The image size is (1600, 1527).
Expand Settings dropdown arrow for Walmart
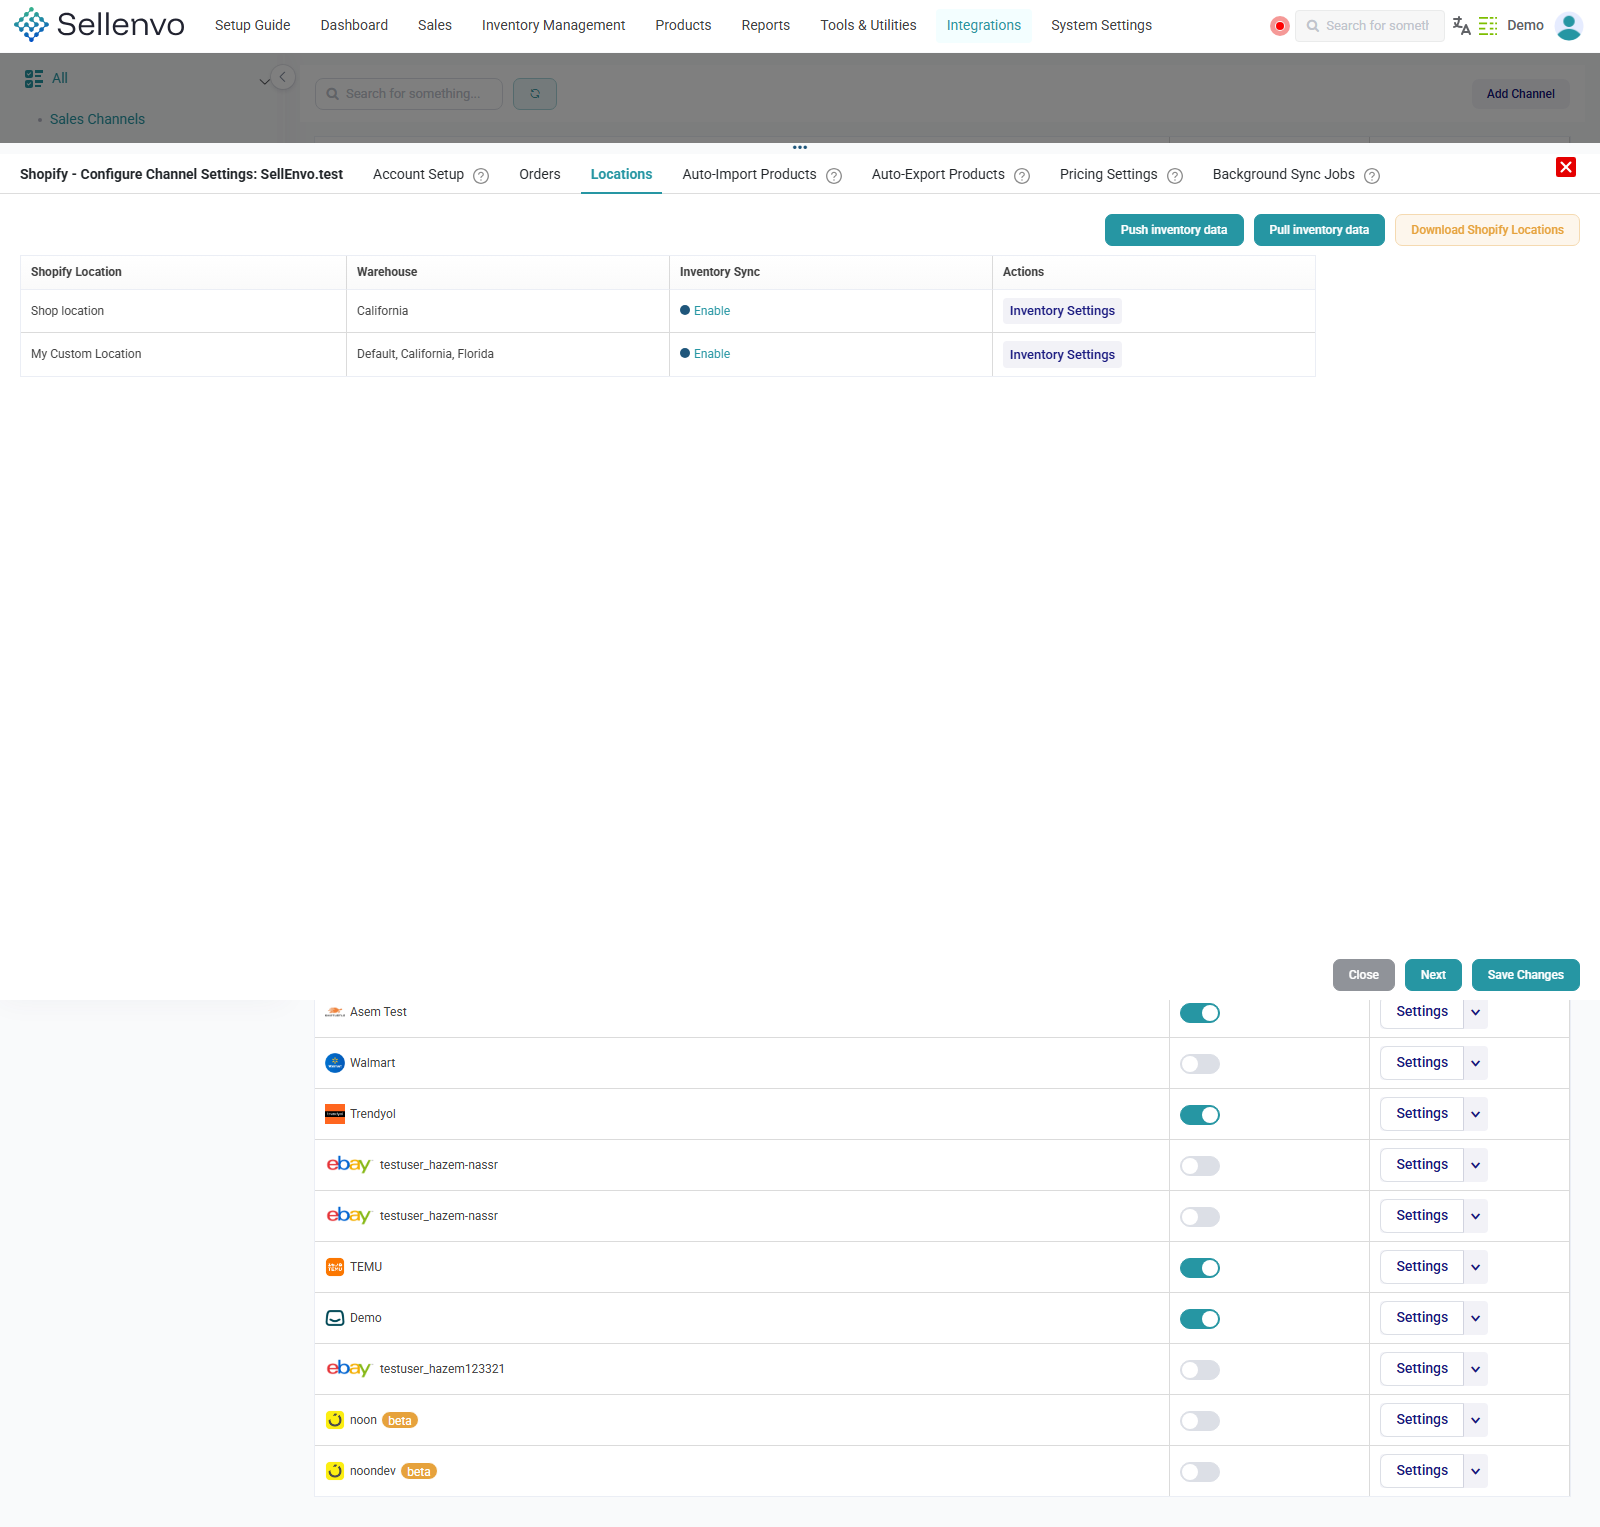(x=1476, y=1063)
